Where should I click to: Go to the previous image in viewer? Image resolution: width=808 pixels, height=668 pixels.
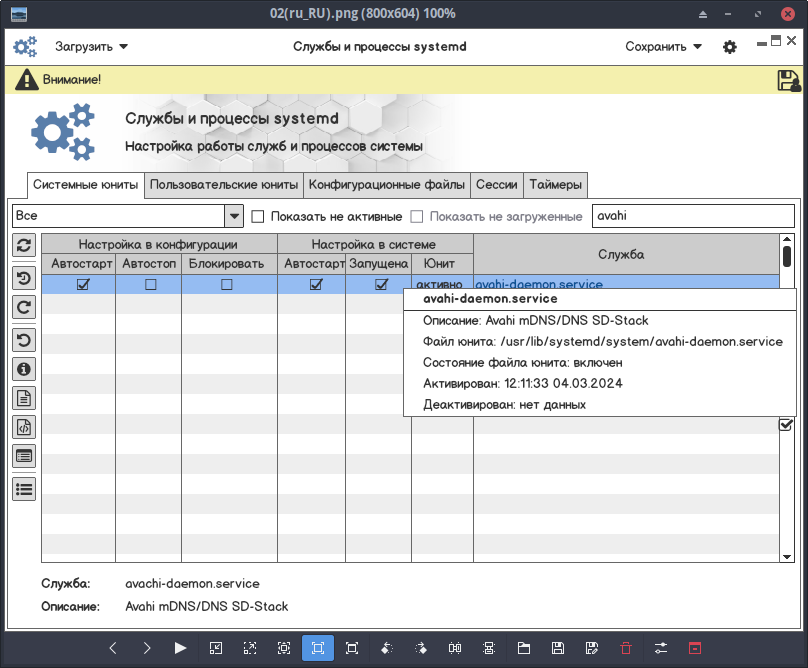pos(113,648)
